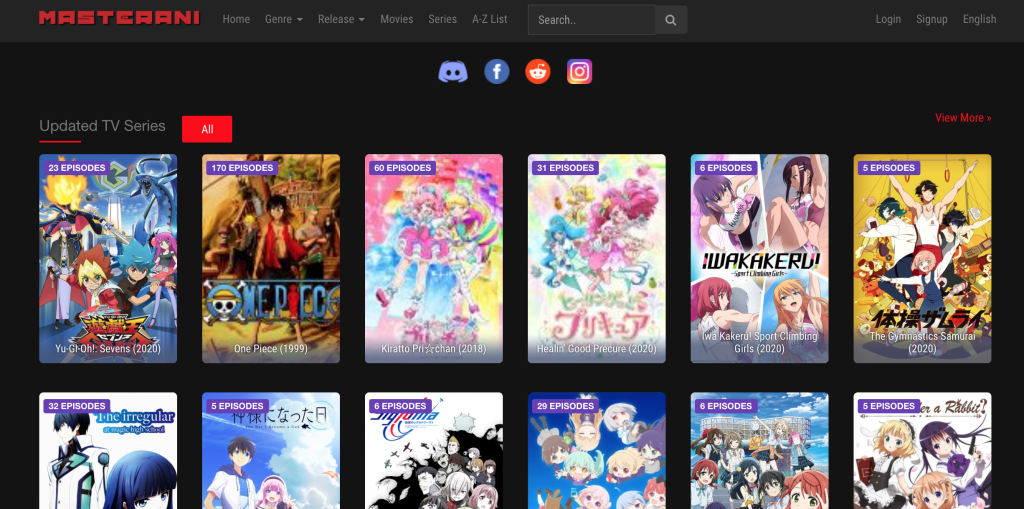Expand the Genre dropdown menu
The height and width of the screenshot is (509, 1024).
coord(283,20)
